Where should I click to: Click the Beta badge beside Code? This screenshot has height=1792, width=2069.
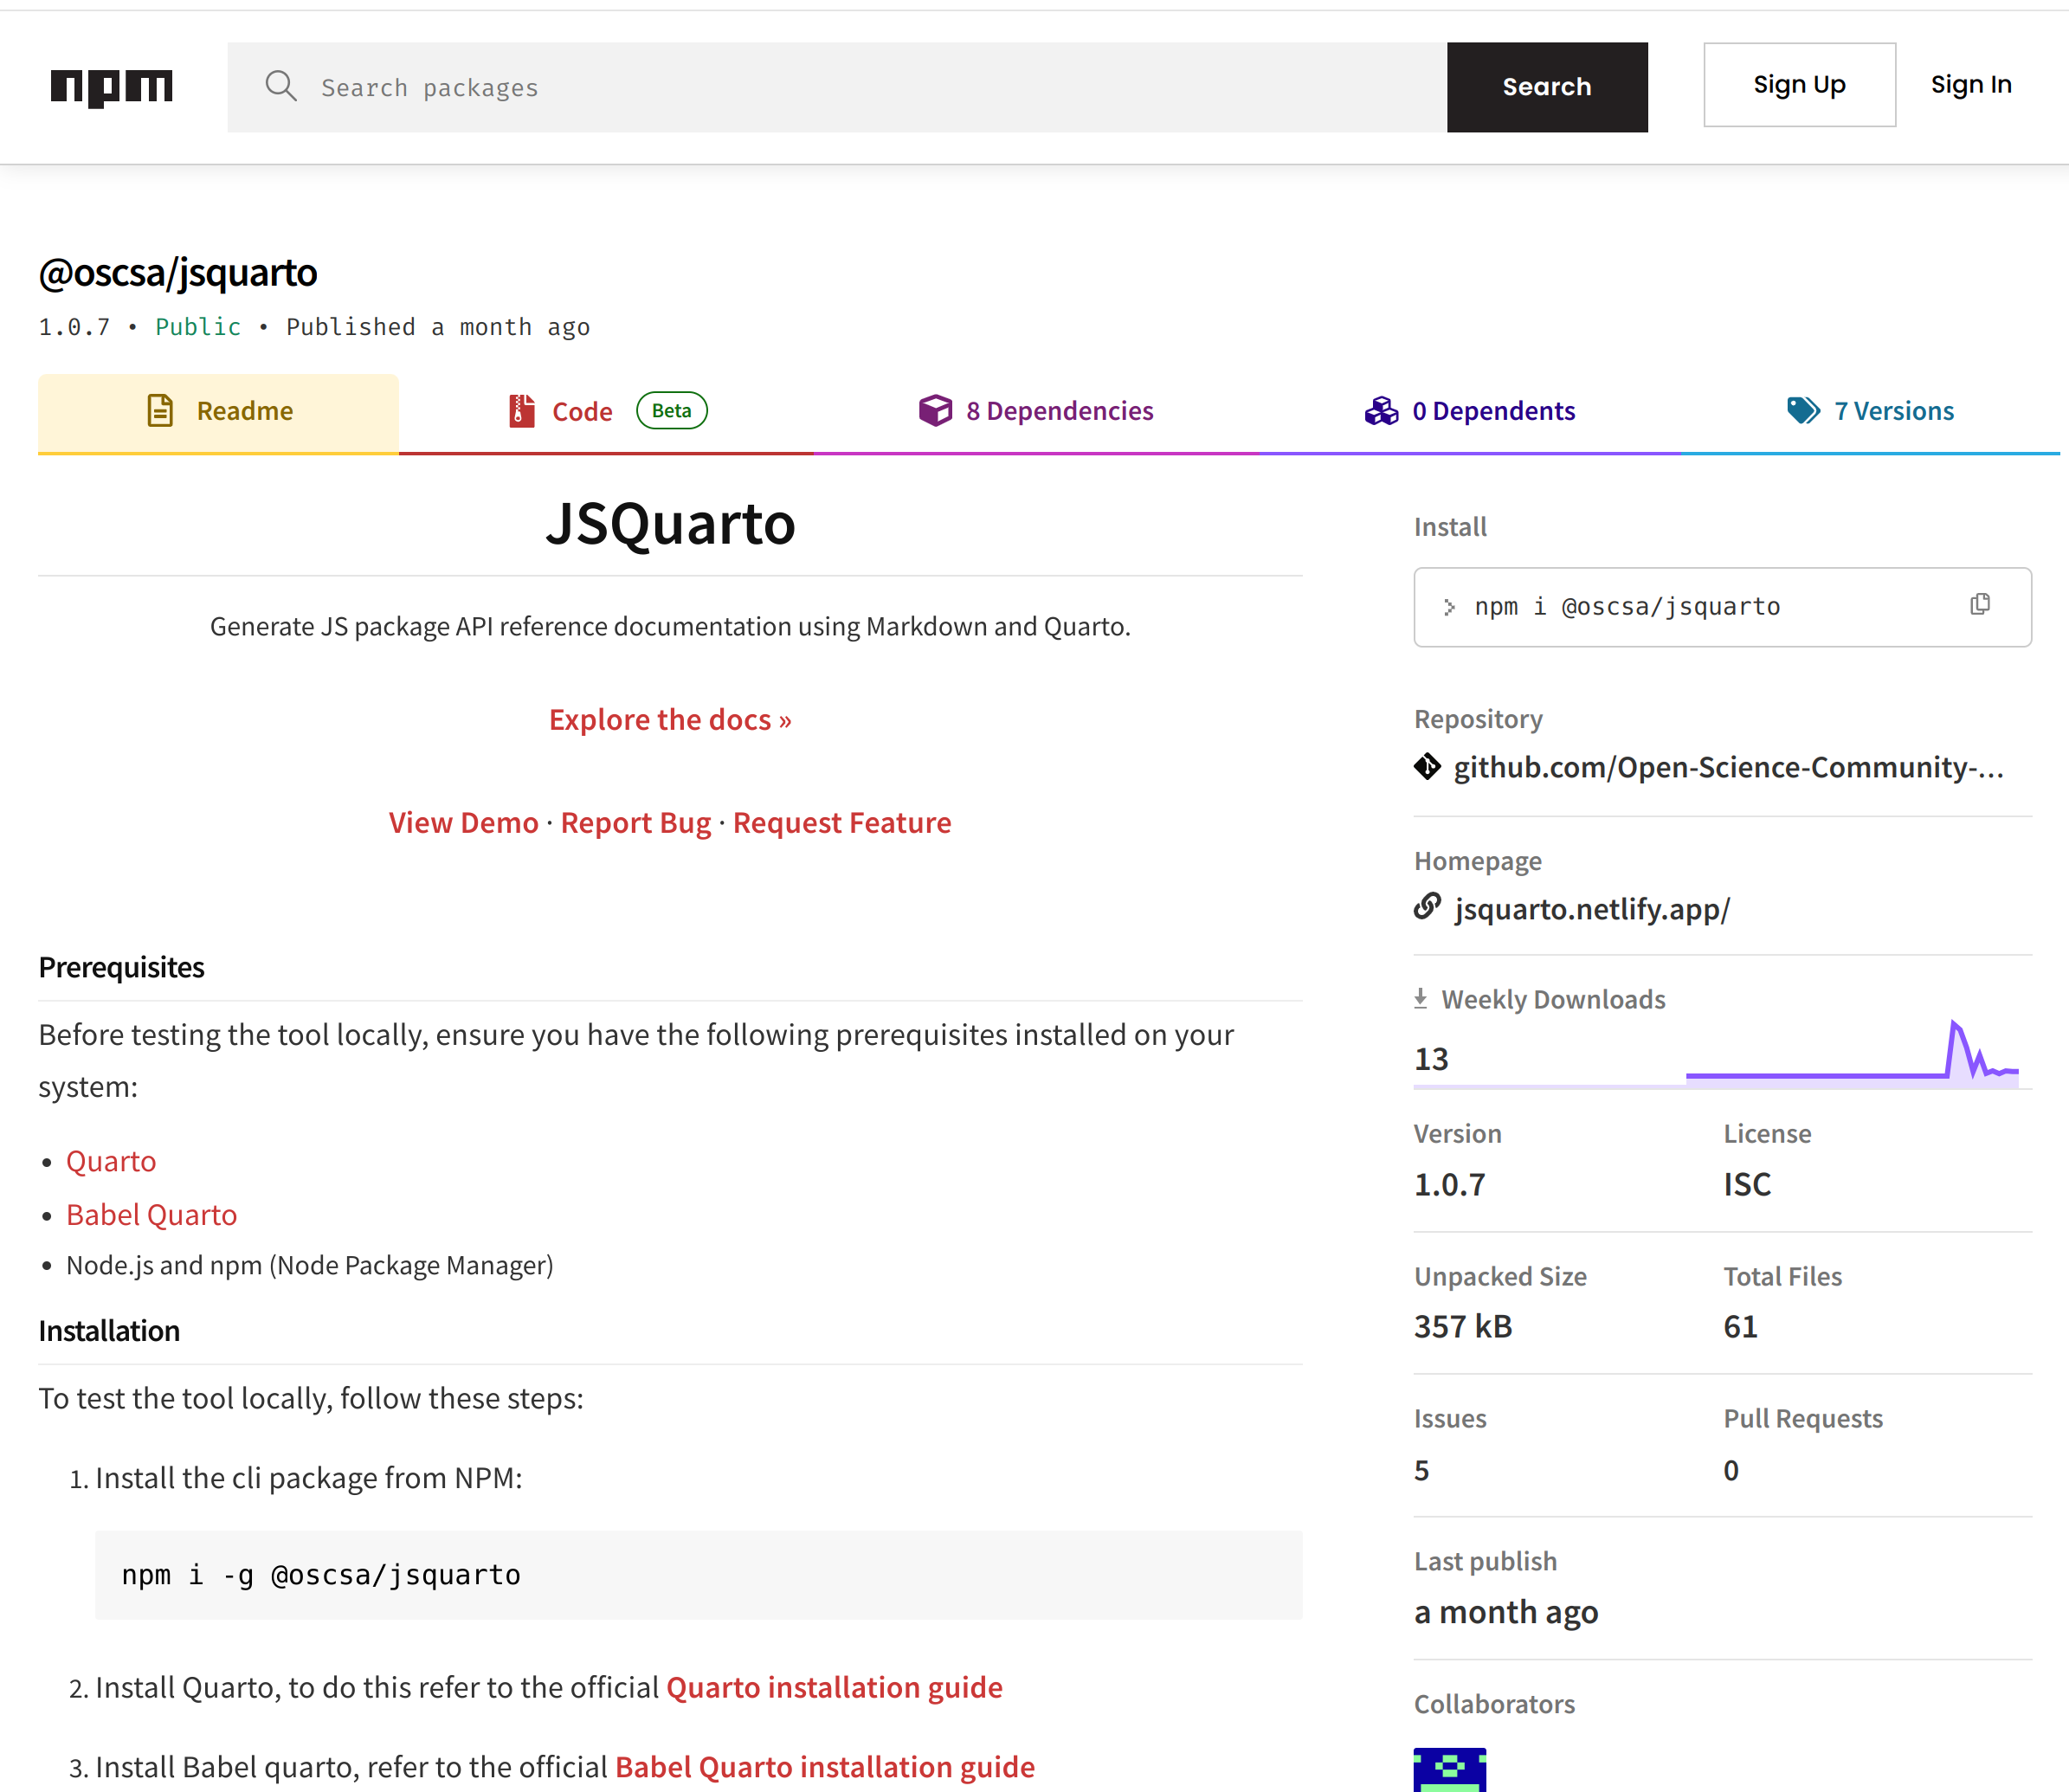671,410
